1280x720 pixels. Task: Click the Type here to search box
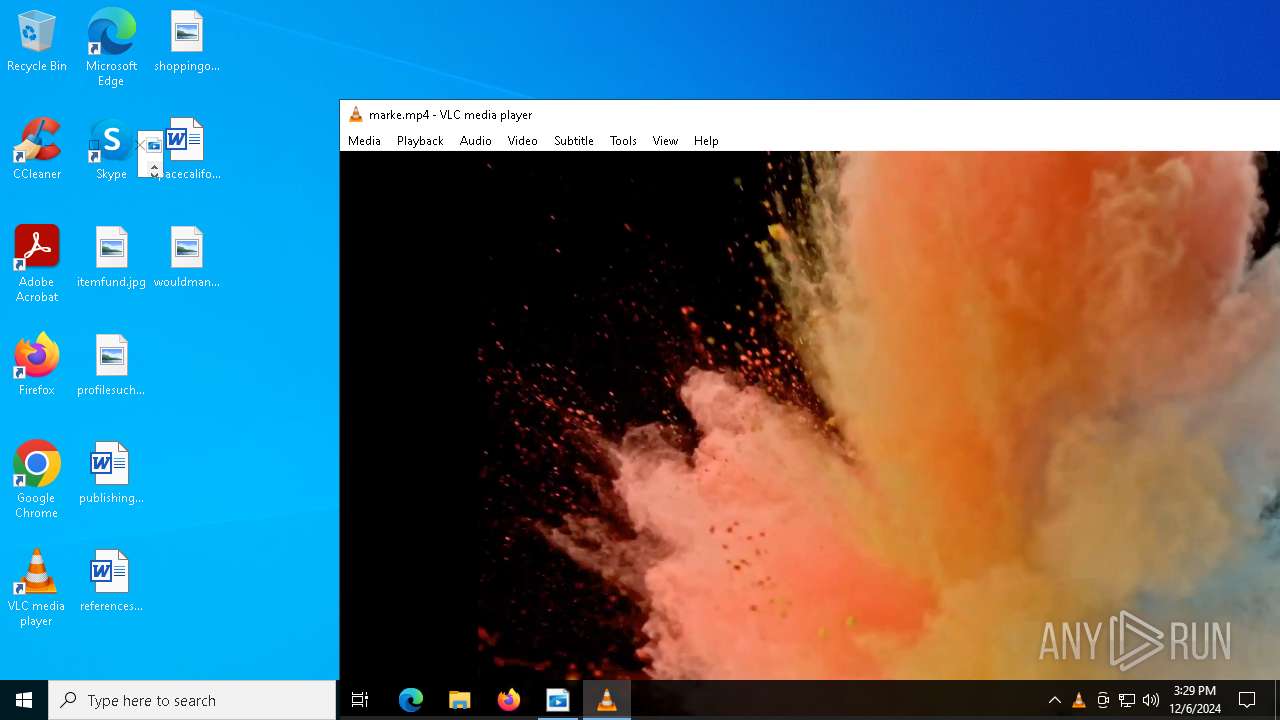click(192, 700)
